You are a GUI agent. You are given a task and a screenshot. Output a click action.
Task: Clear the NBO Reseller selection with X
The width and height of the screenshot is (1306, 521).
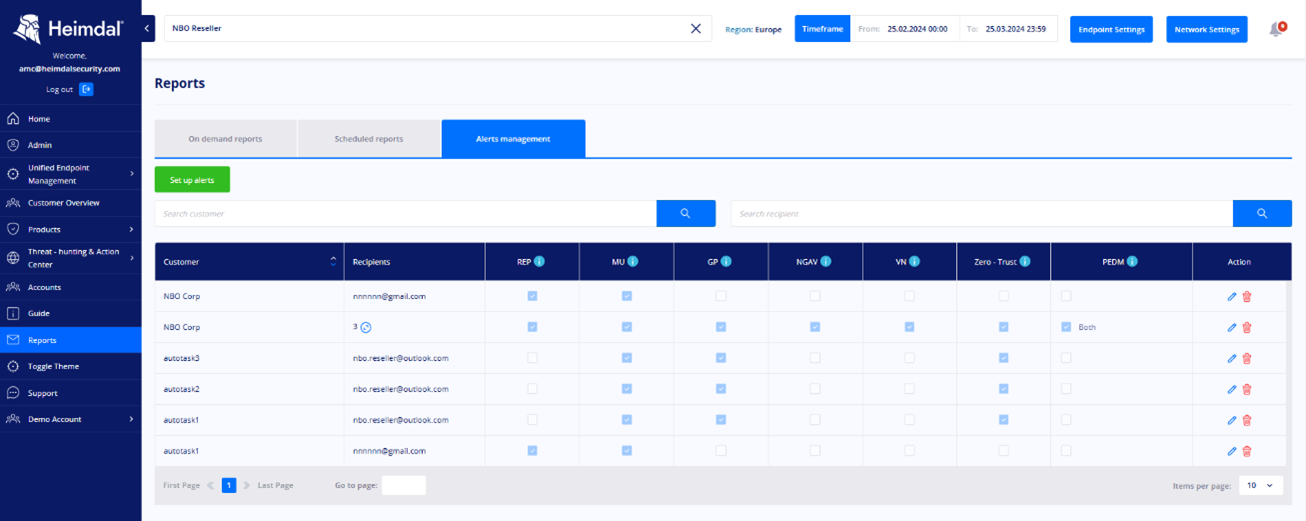click(x=696, y=28)
